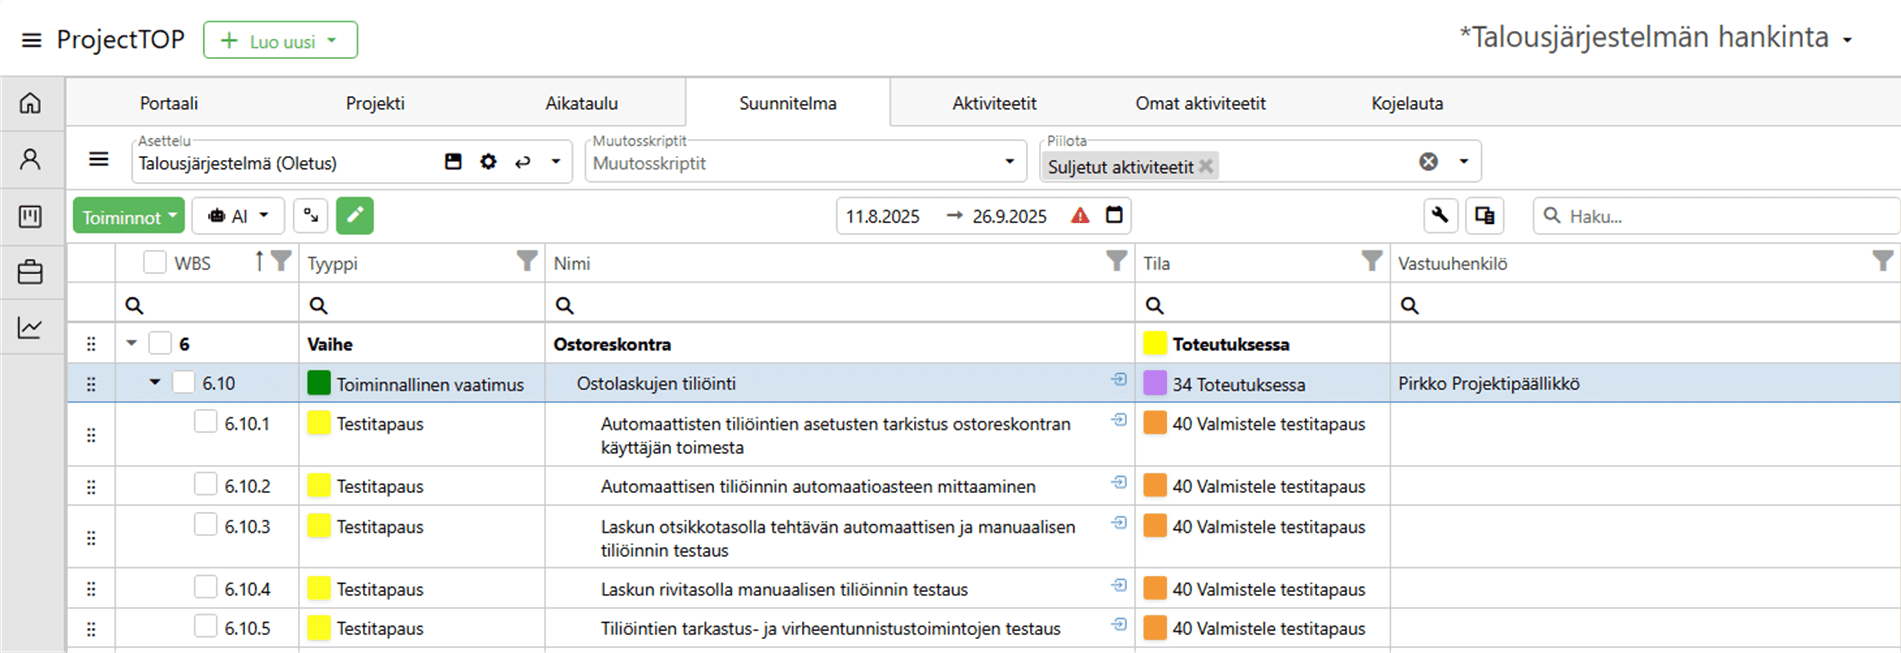Collapse the 6.10 tree row
Screen dimensions: 1901x653
point(155,383)
